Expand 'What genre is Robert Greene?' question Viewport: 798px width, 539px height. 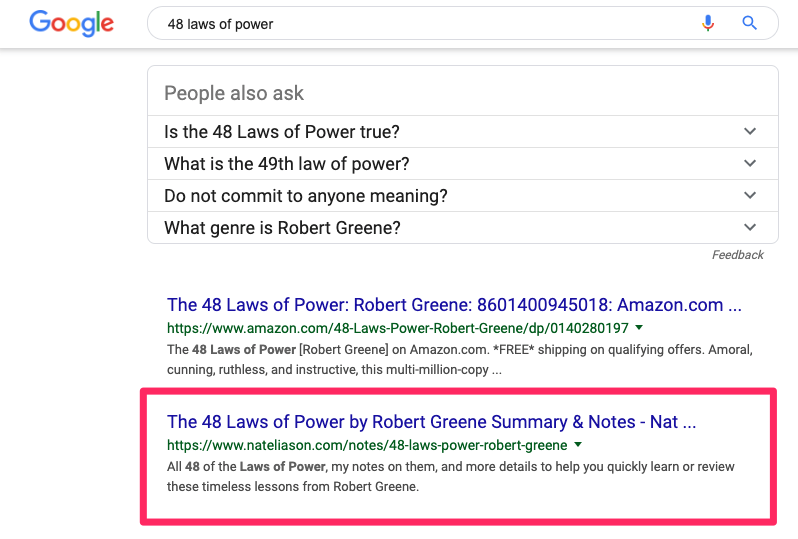click(463, 228)
